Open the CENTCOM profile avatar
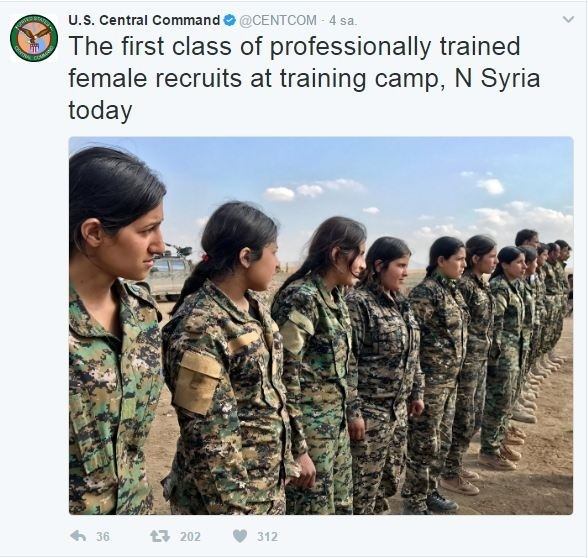This screenshot has height=558, width=588. click(34, 38)
